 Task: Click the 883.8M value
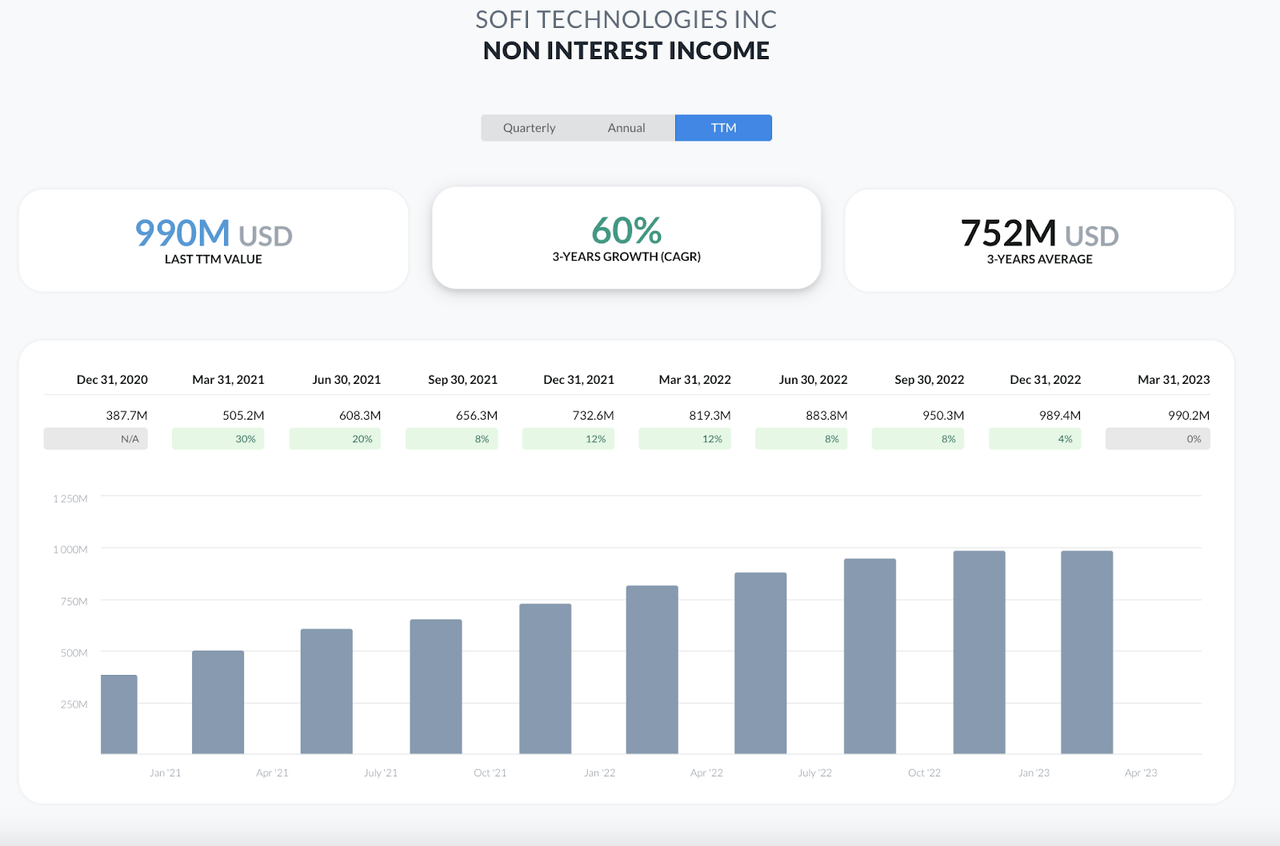click(826, 415)
